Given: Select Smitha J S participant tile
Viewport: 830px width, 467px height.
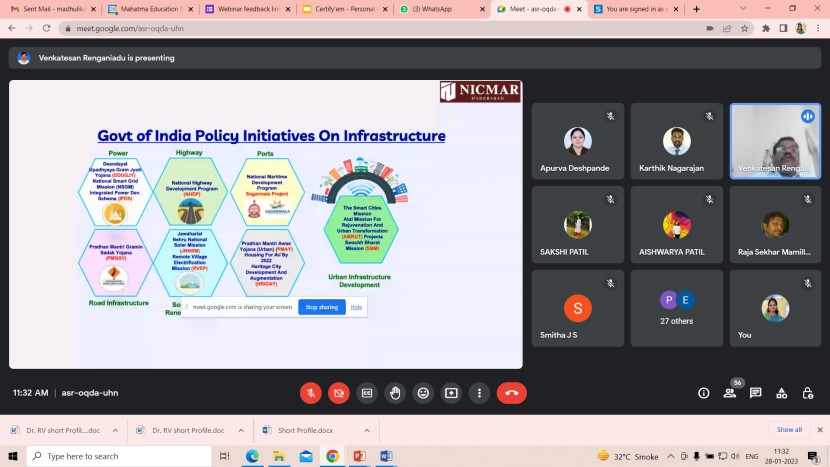Looking at the screenshot, I should pos(578,308).
